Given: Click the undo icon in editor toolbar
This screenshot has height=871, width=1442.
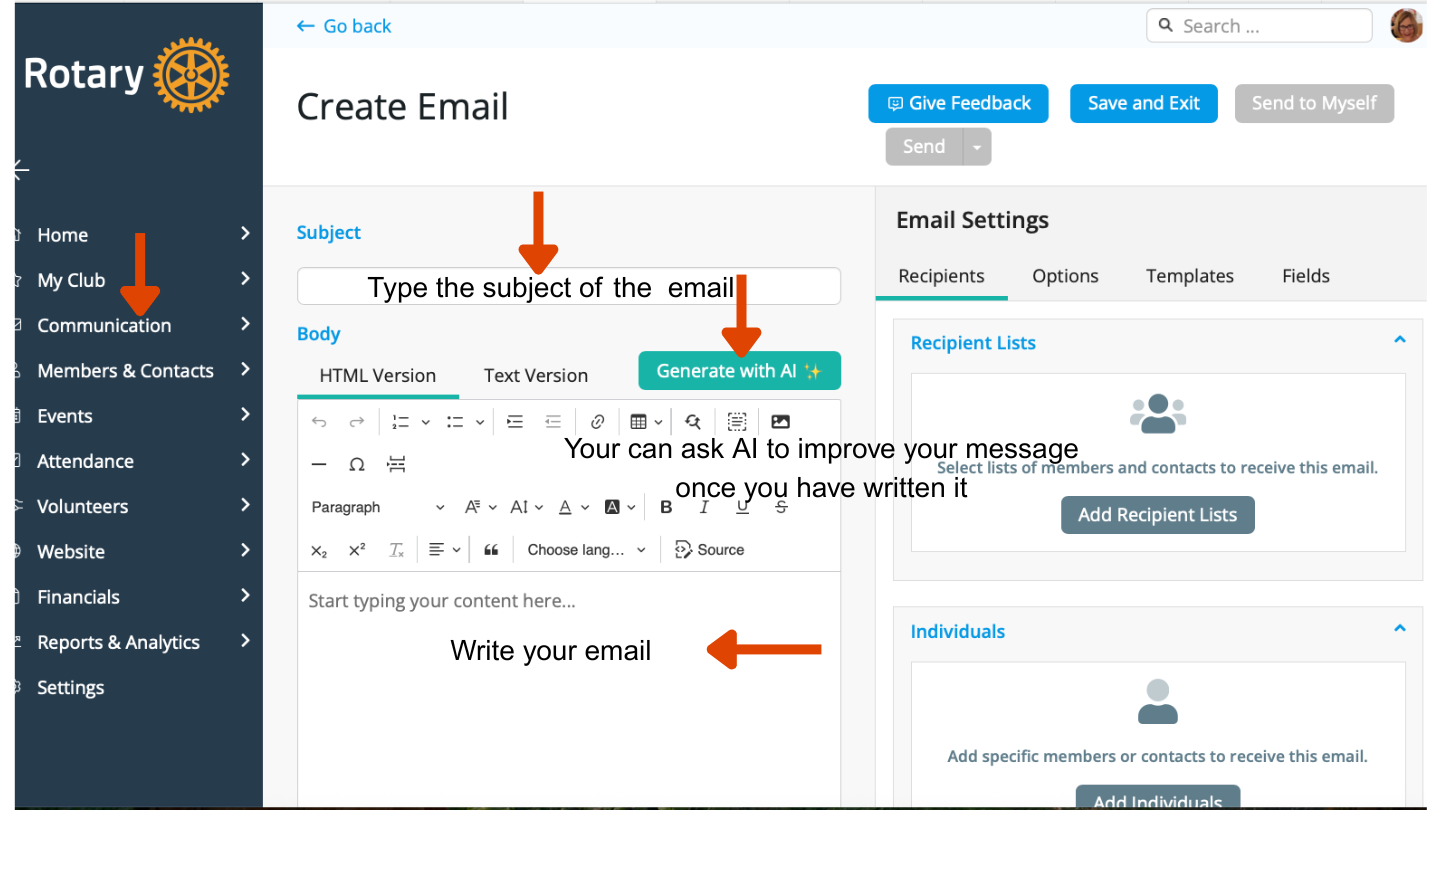Looking at the screenshot, I should (x=319, y=422).
